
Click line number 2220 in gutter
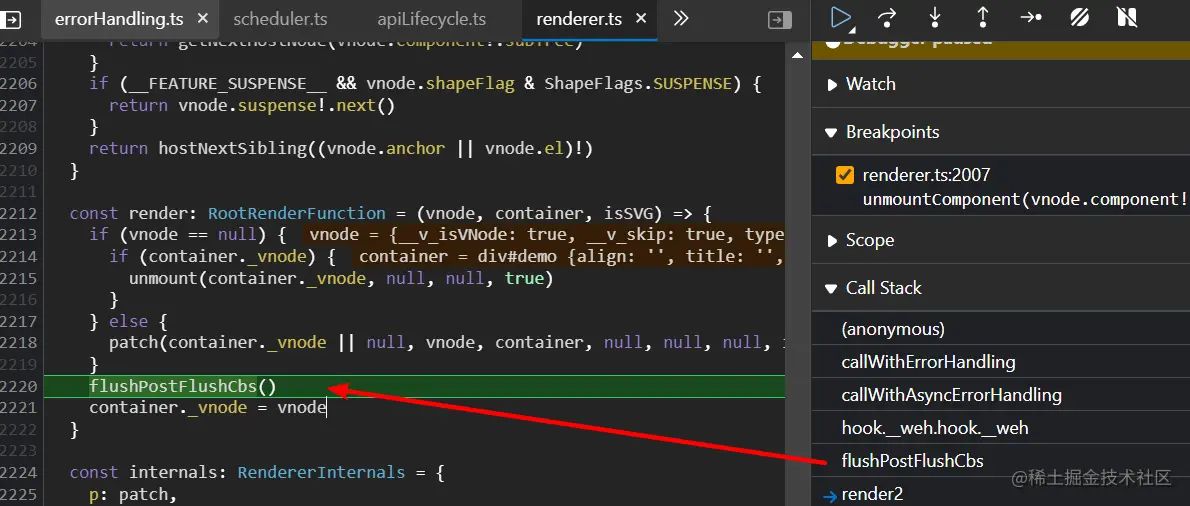coord(19,387)
